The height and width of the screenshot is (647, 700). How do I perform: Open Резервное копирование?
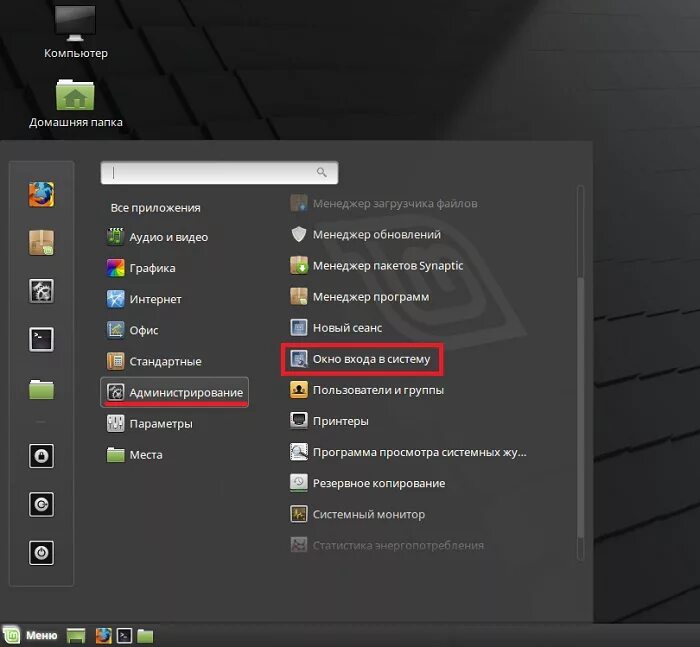point(367,483)
